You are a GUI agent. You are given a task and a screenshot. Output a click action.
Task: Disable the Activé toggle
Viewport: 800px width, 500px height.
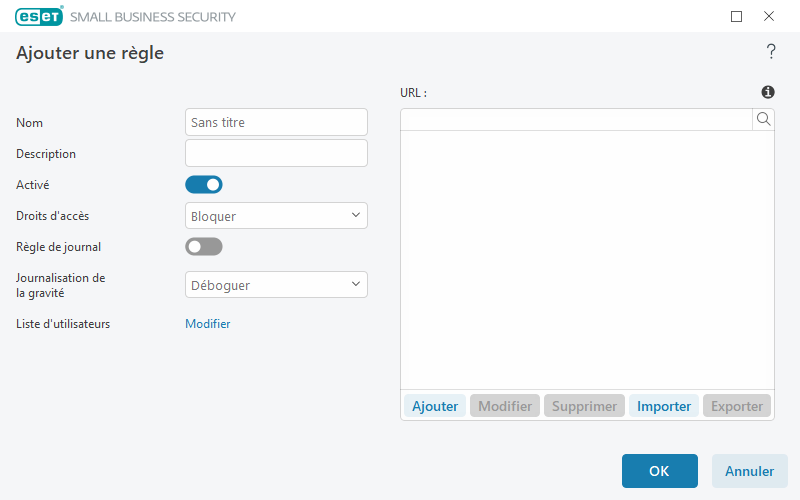[x=204, y=185]
